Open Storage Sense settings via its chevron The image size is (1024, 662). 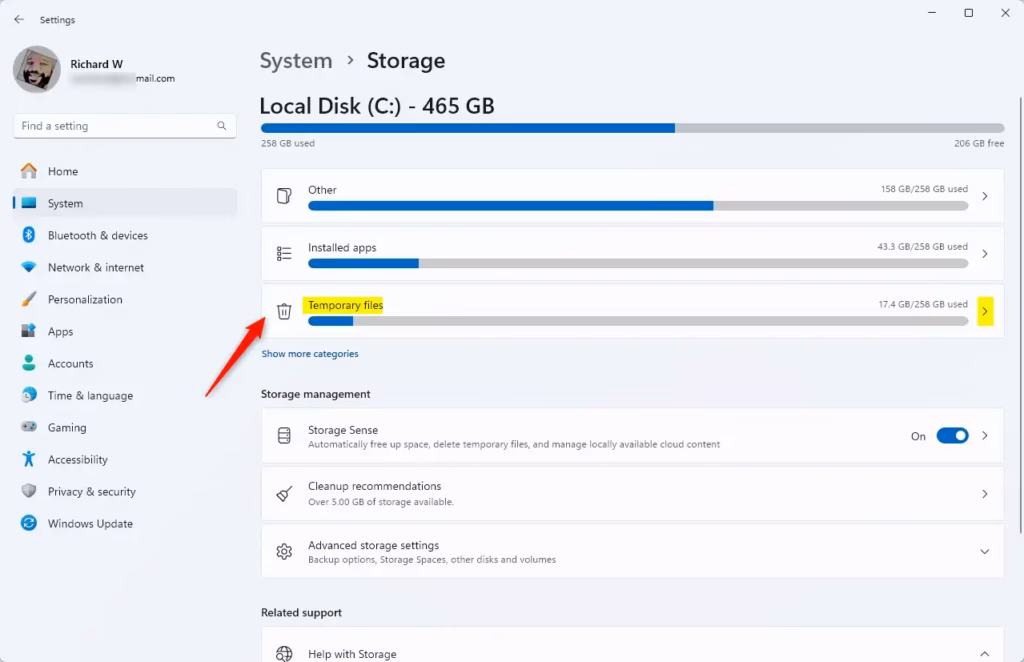click(x=985, y=435)
